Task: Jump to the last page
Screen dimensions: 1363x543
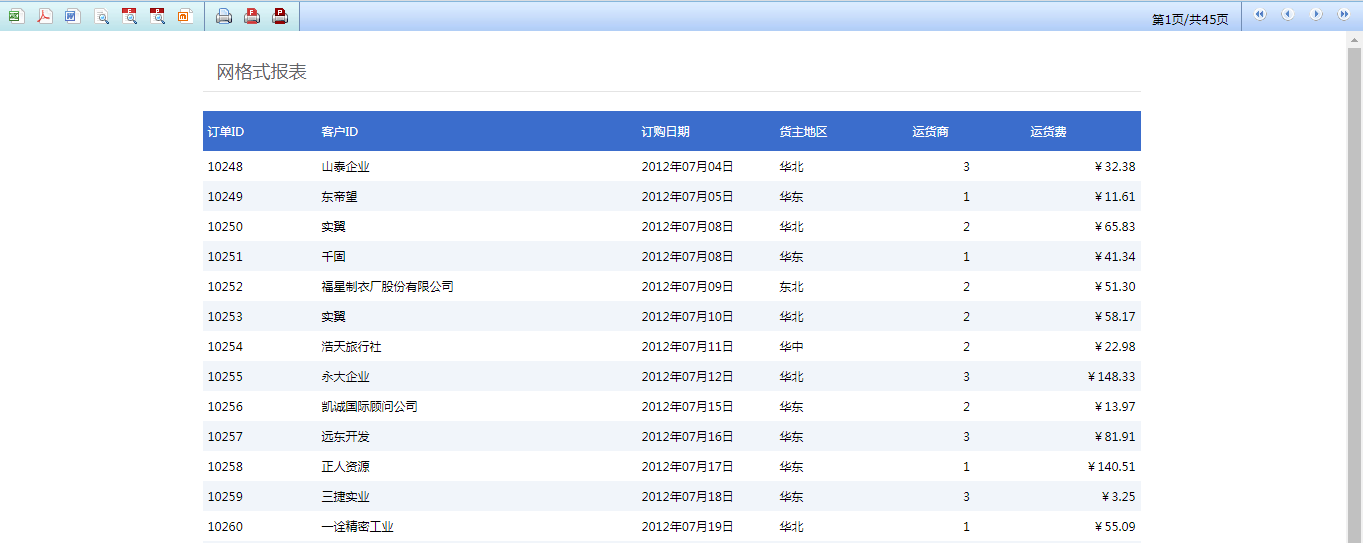Action: pyautogui.click(x=1344, y=14)
